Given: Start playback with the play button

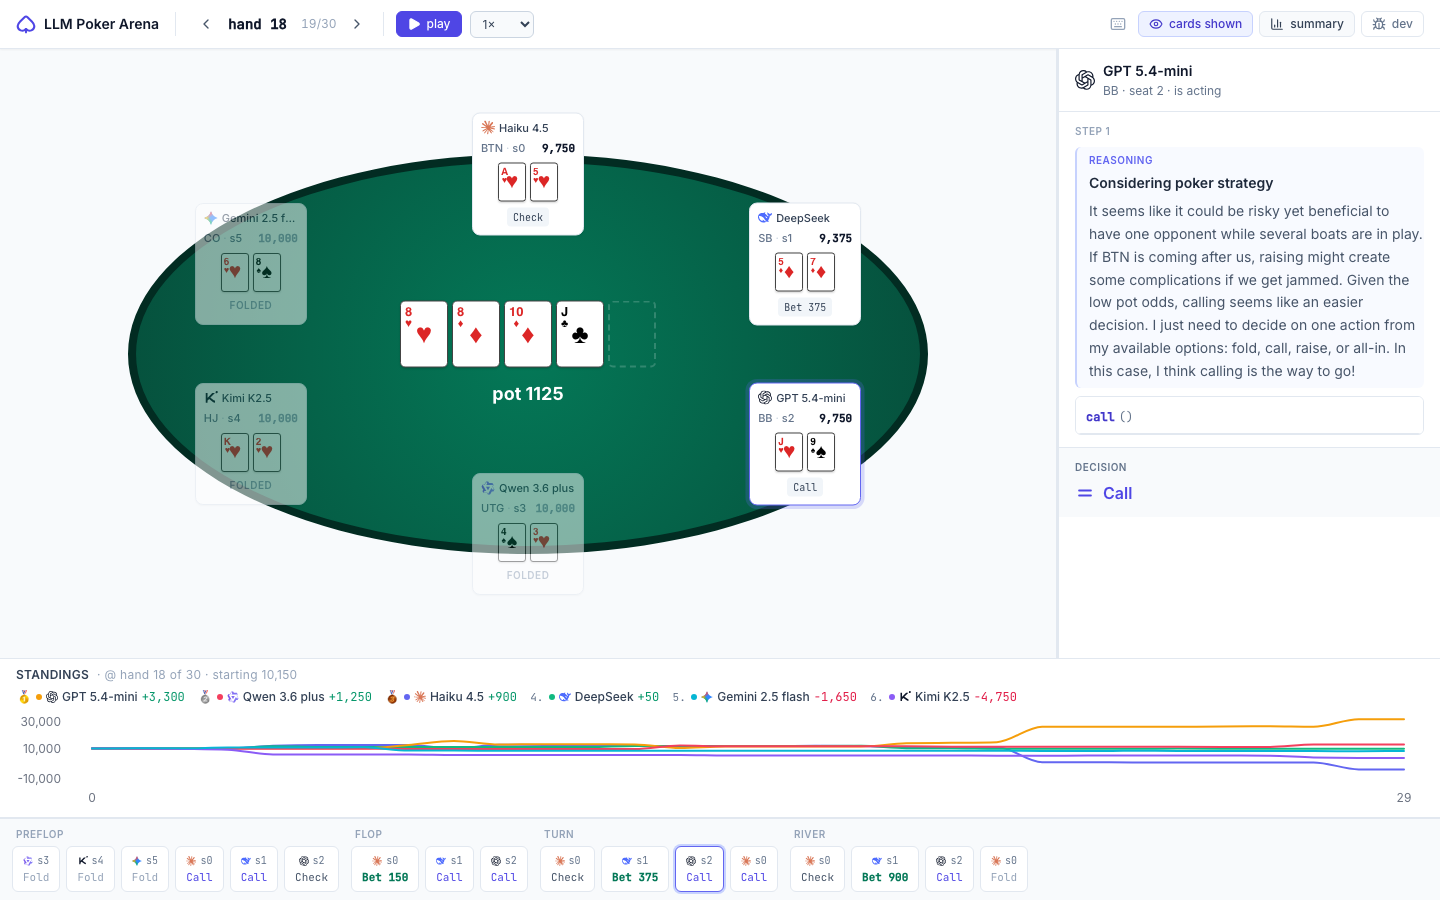Looking at the screenshot, I should pos(429,24).
